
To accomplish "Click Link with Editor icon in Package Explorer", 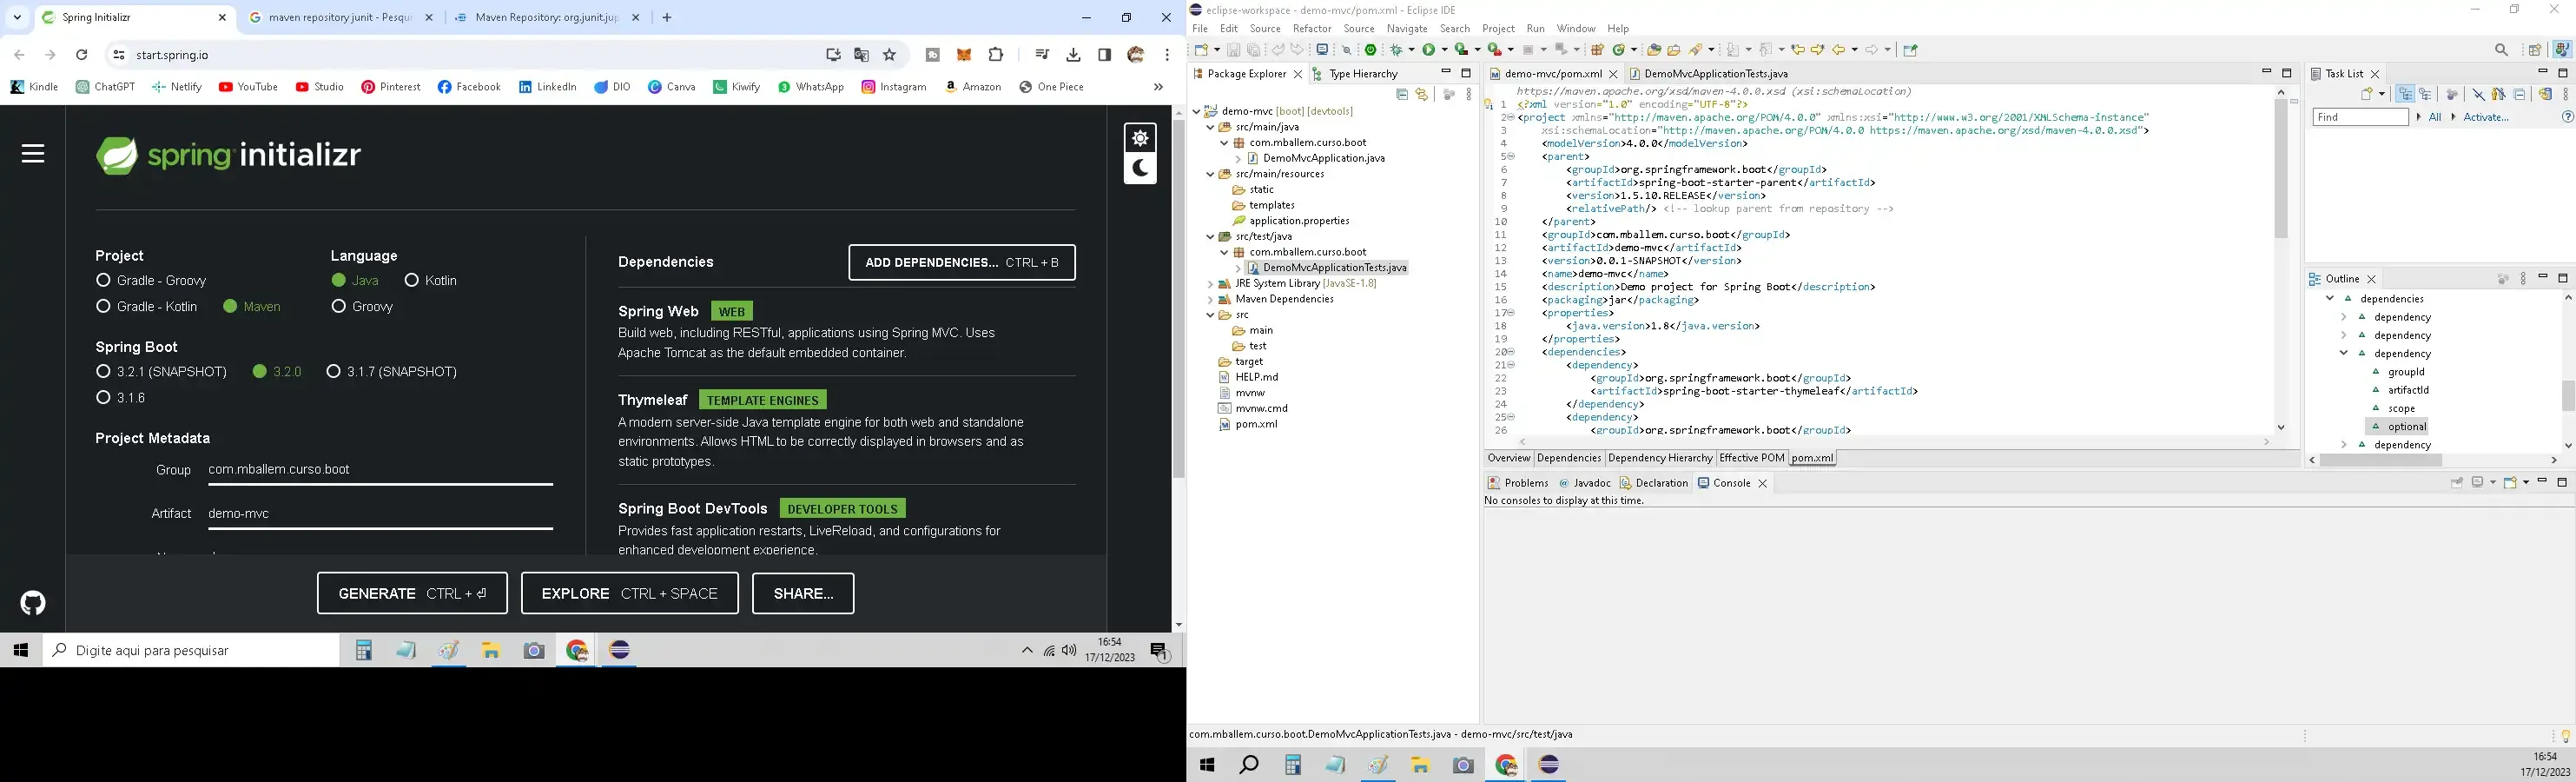I will pyautogui.click(x=1421, y=95).
